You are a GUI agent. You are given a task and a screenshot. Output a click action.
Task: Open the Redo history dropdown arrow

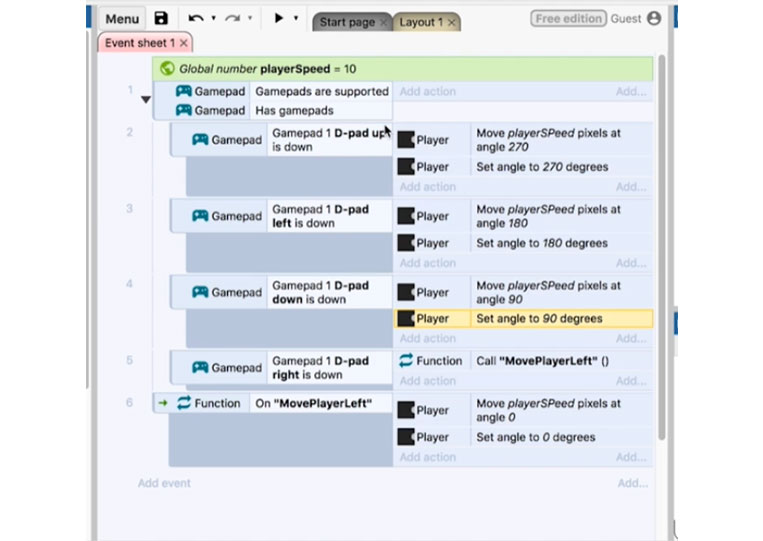pos(250,18)
